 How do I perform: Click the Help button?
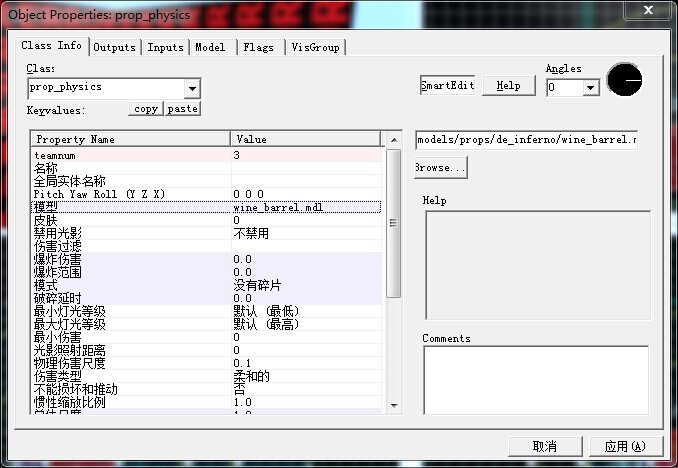[x=508, y=86]
